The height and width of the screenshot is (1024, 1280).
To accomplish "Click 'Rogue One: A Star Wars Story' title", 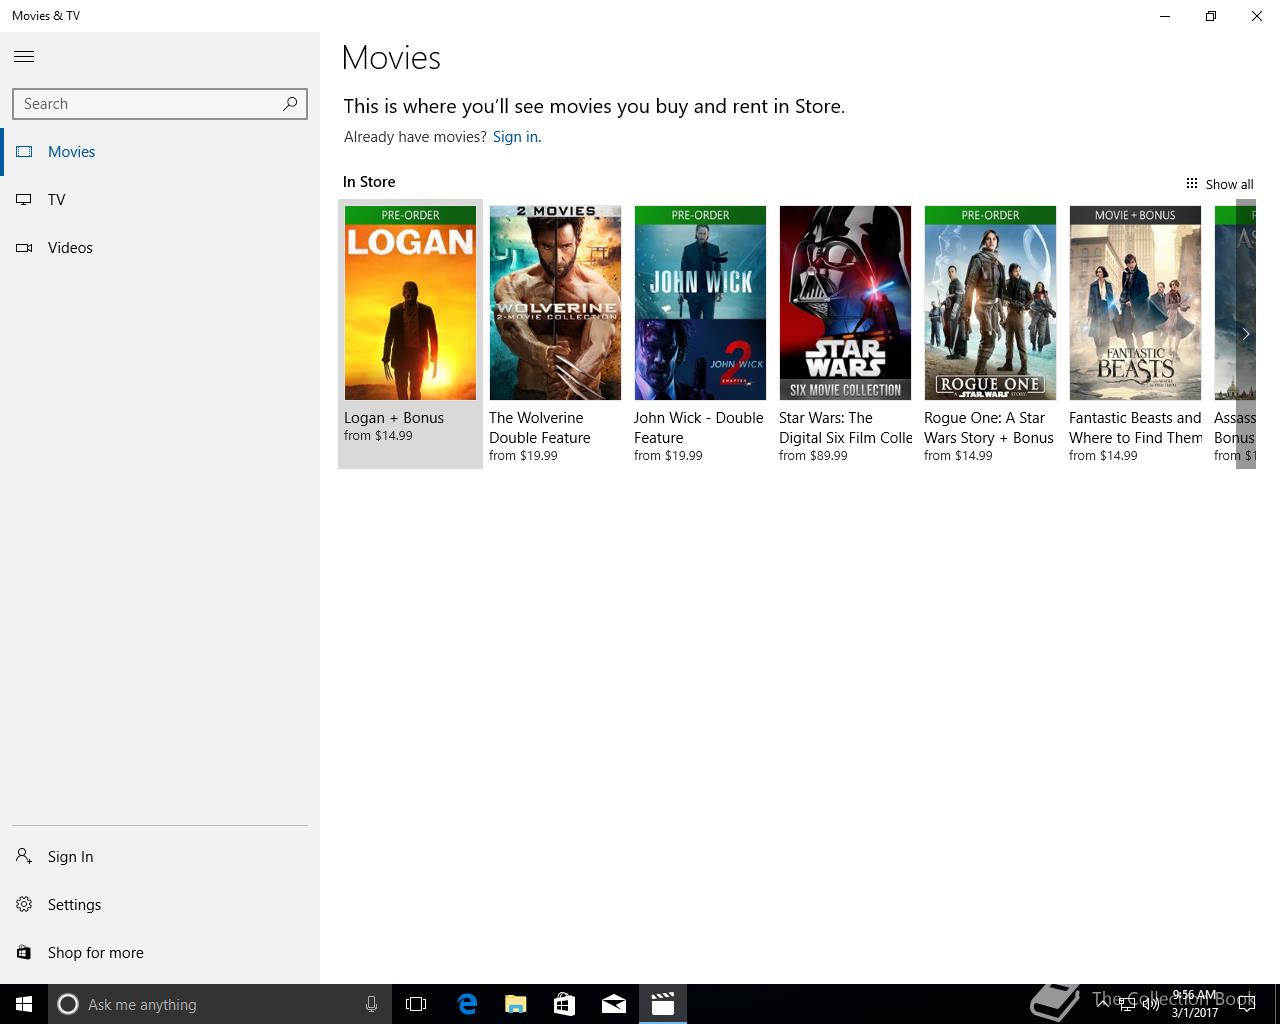I will coord(989,428).
